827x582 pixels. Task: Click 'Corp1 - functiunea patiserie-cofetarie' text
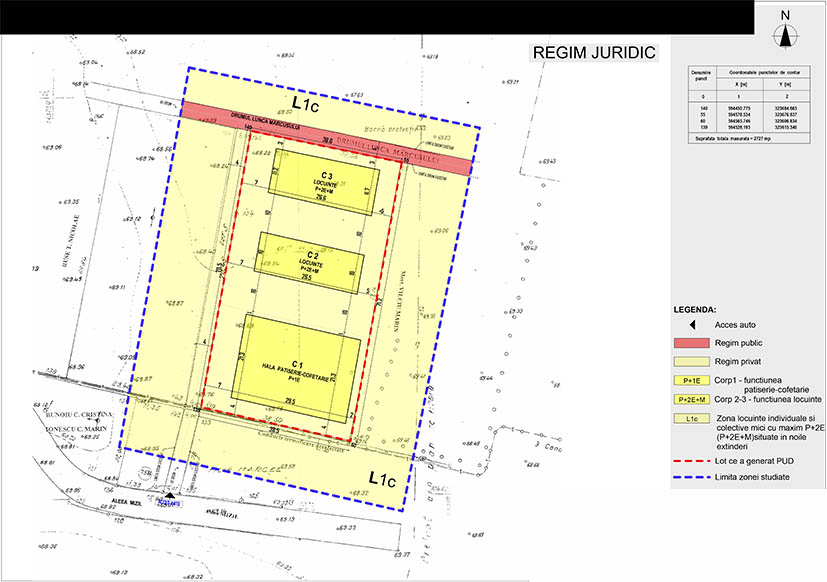point(762,385)
